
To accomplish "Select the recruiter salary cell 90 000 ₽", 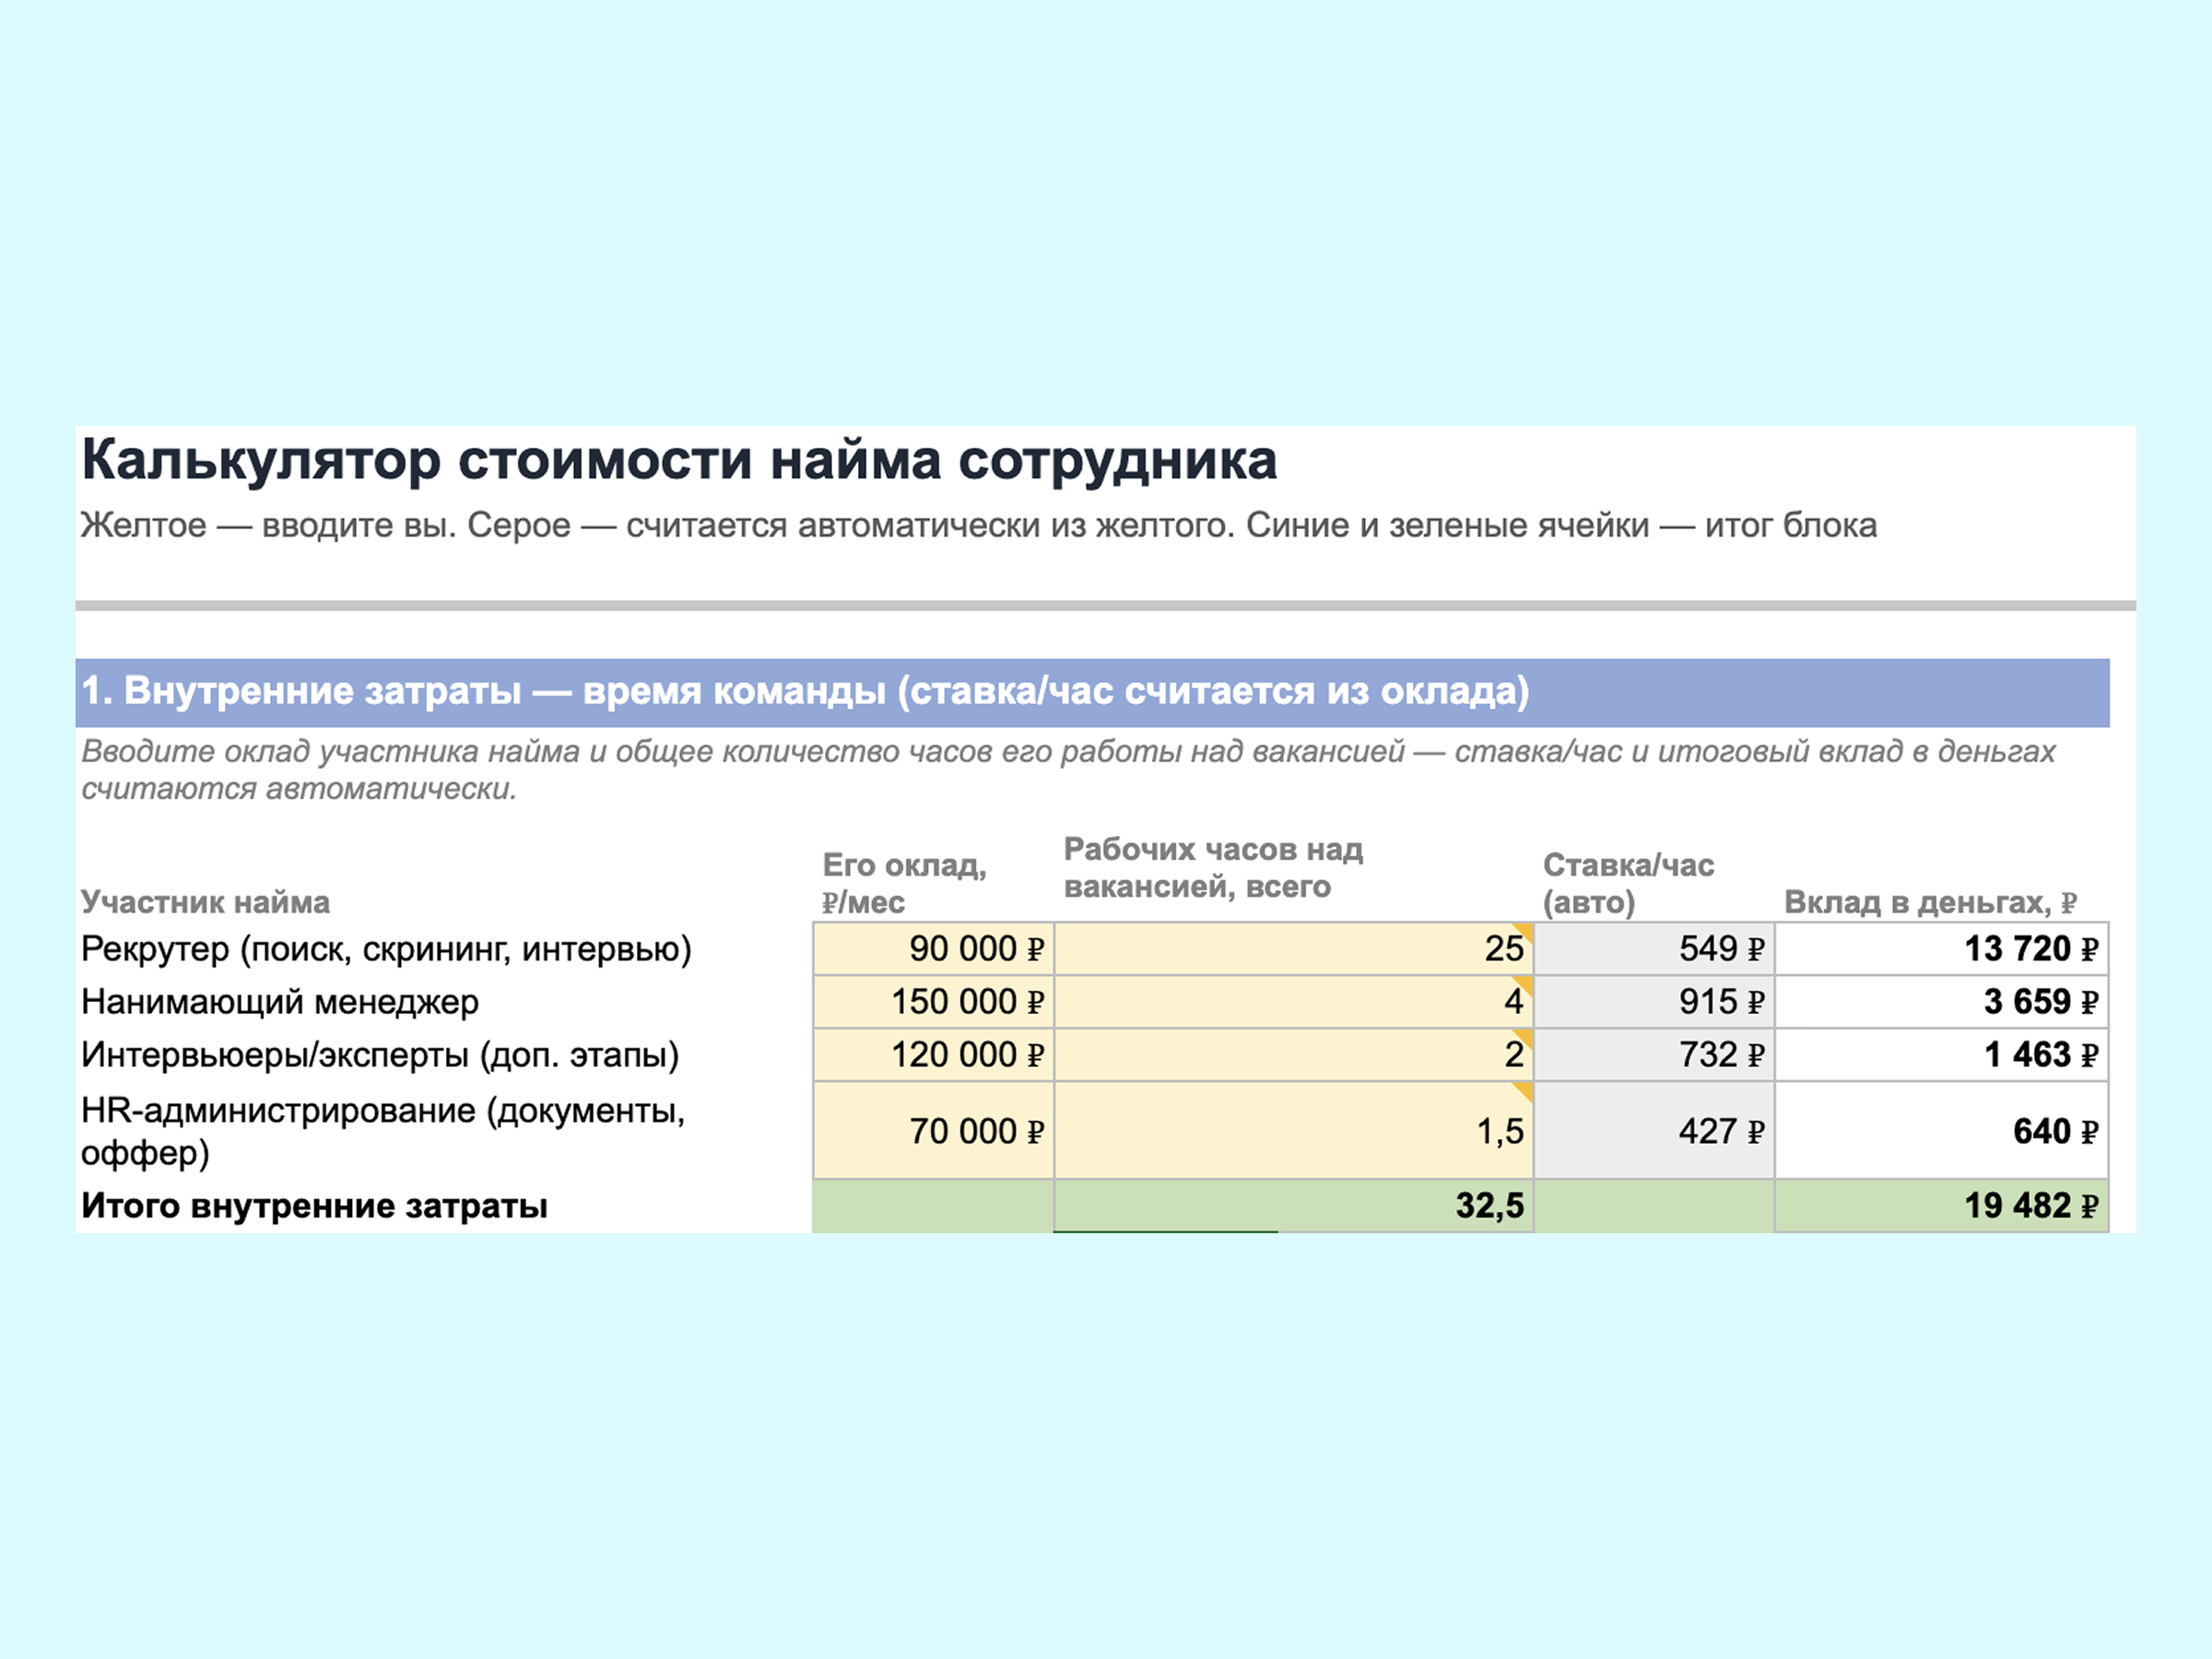I will coord(933,948).
